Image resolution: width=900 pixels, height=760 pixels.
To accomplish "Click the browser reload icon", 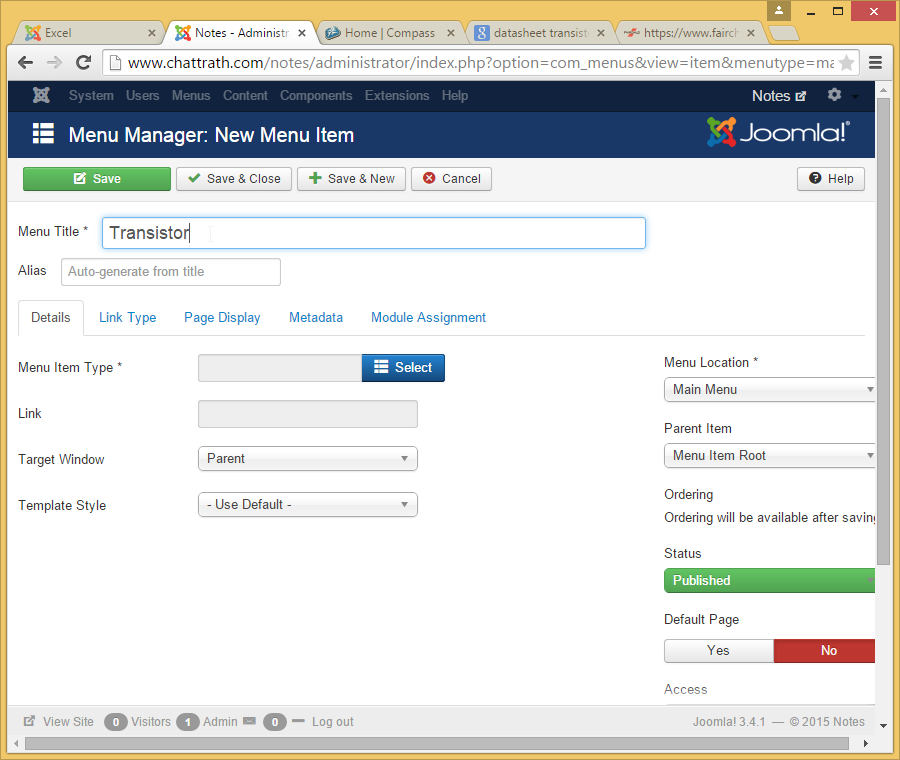I will pyautogui.click(x=84, y=62).
